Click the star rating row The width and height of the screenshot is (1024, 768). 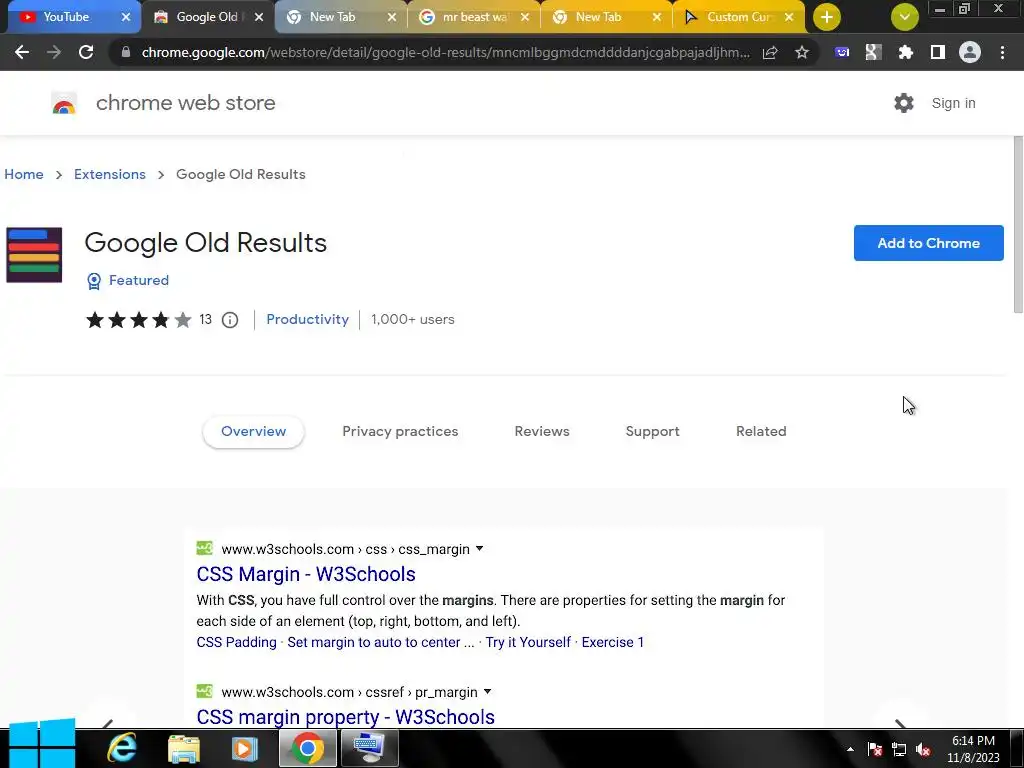138,320
